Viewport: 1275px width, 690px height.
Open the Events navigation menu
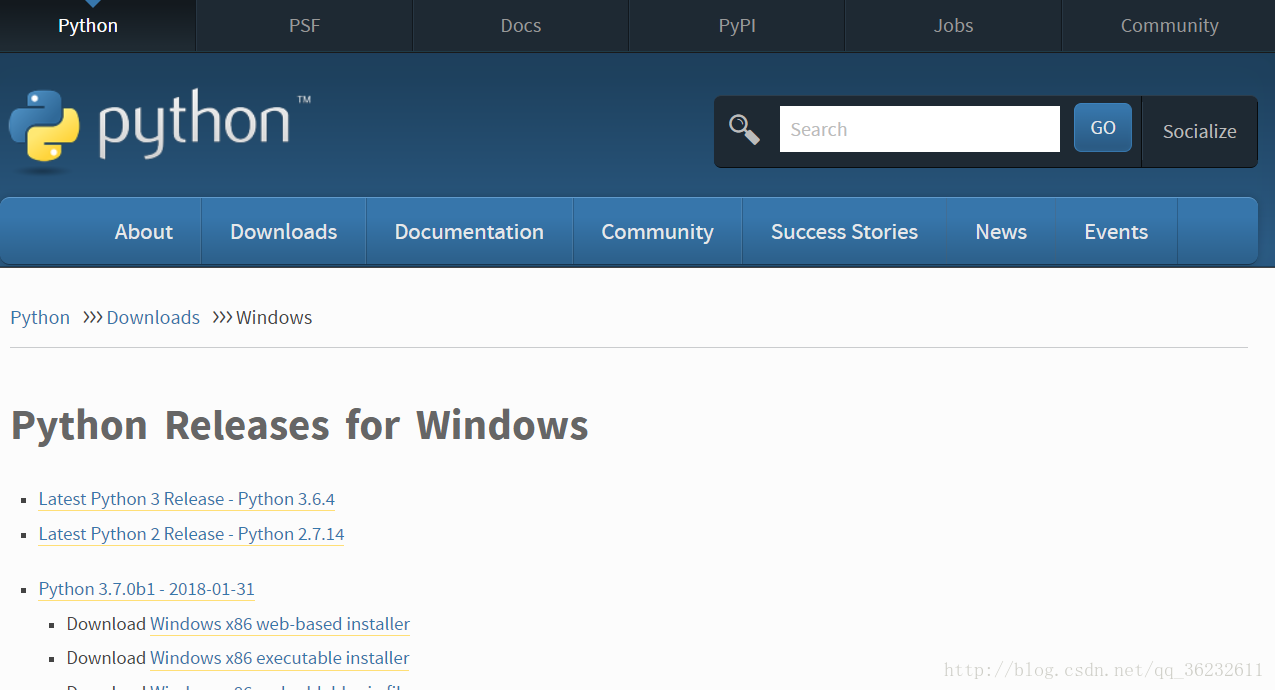pos(1116,231)
